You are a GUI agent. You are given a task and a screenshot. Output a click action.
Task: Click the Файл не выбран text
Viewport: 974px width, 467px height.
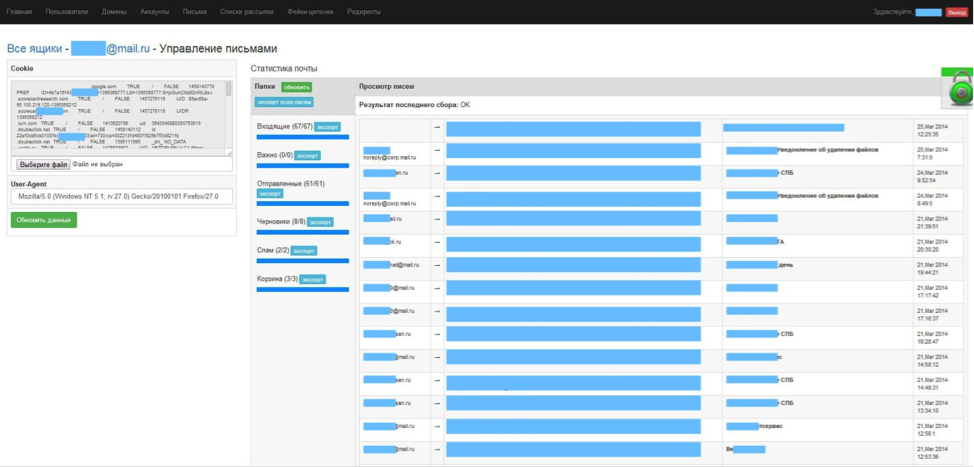coord(96,165)
